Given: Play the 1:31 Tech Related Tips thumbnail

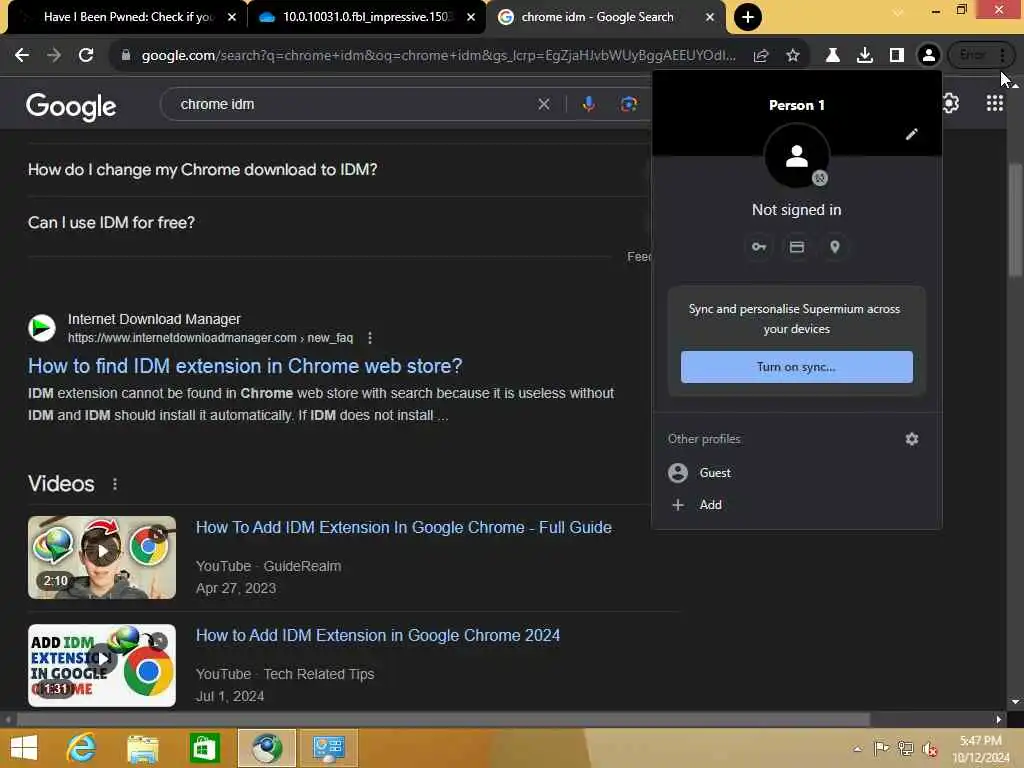Looking at the screenshot, I should [x=102, y=665].
